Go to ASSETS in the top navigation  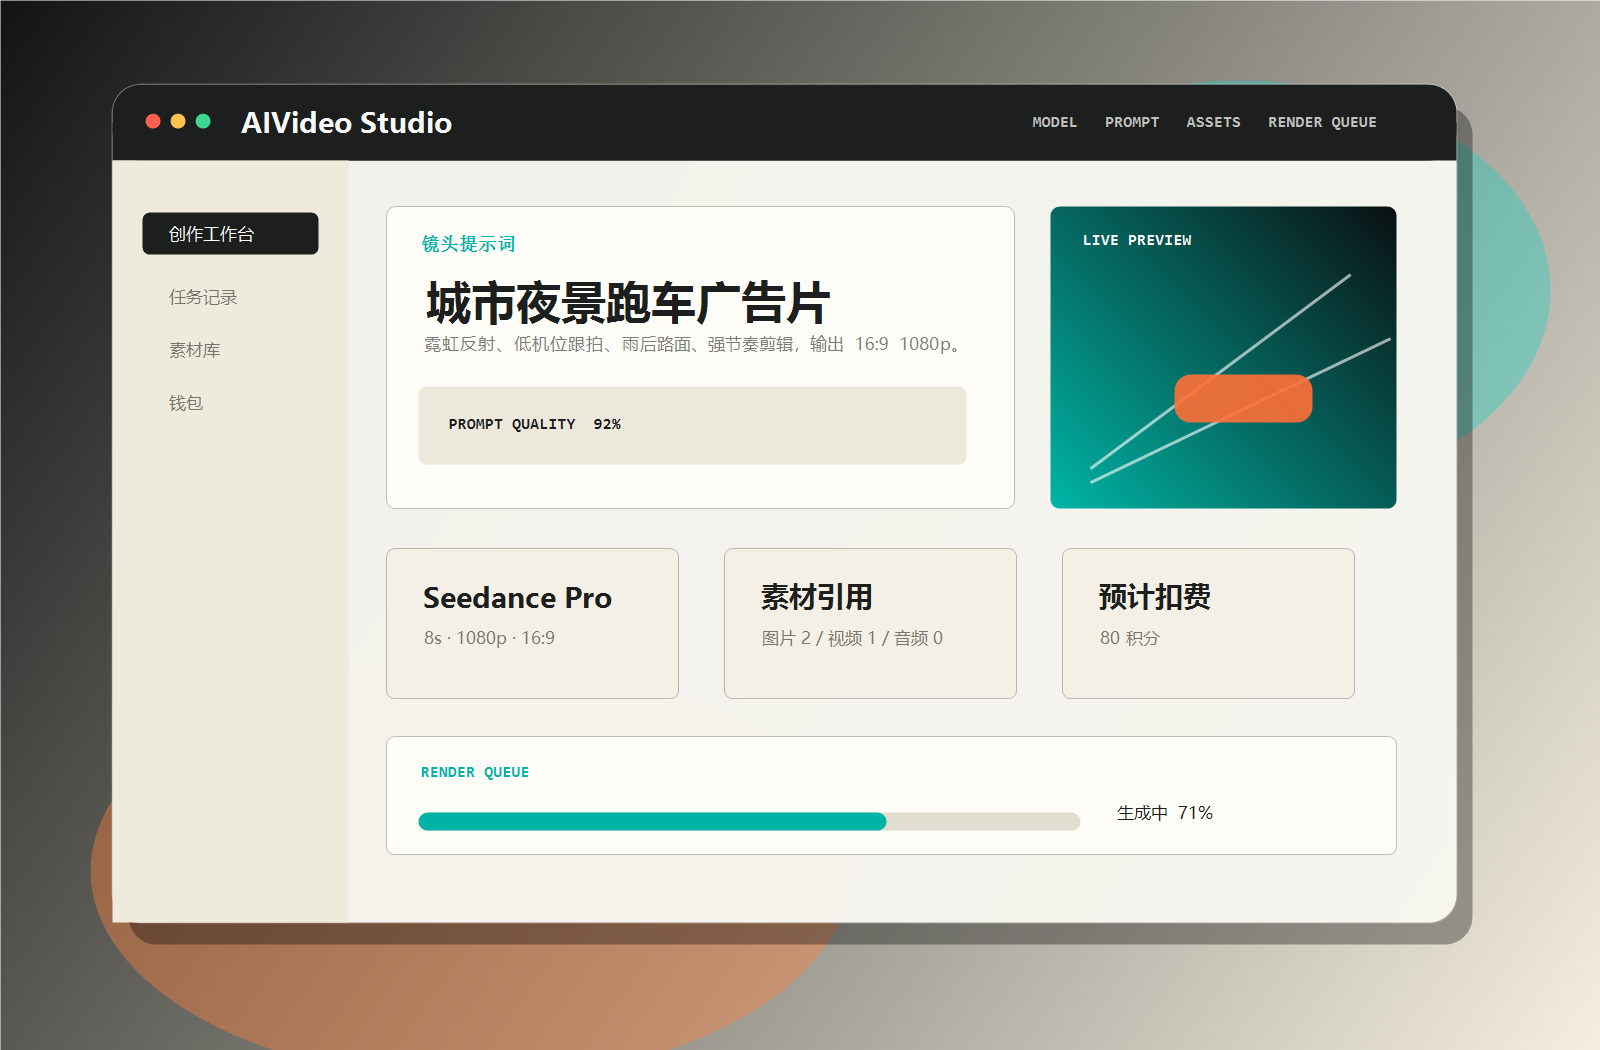1213,122
